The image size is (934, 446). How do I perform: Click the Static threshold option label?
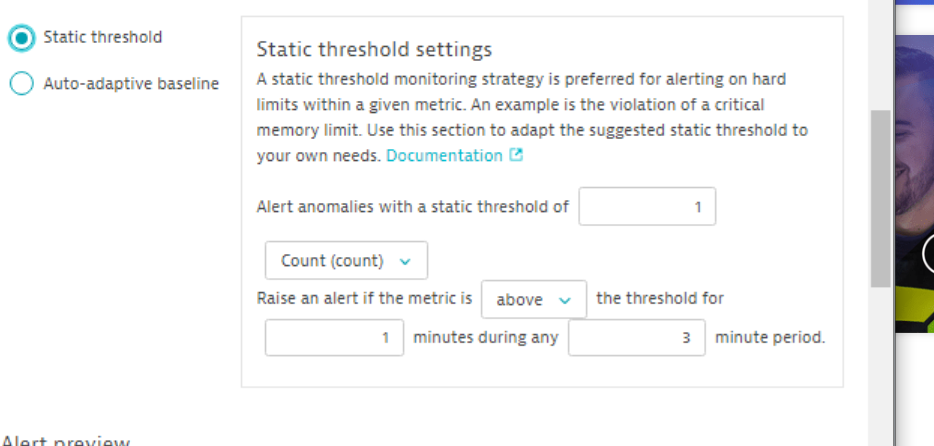pos(102,37)
